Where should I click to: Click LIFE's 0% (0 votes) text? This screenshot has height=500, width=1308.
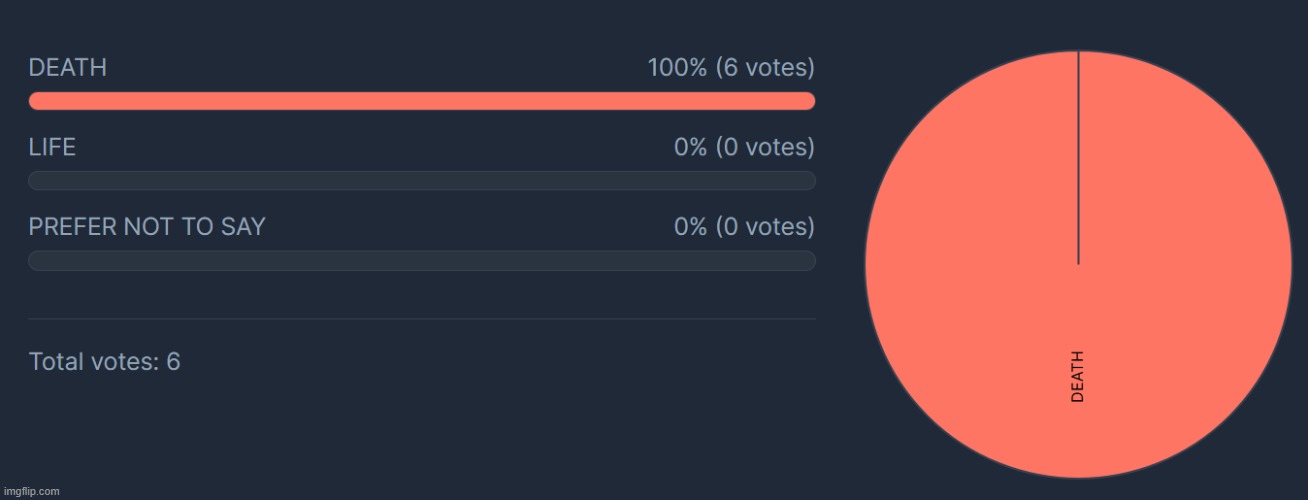pos(744,147)
